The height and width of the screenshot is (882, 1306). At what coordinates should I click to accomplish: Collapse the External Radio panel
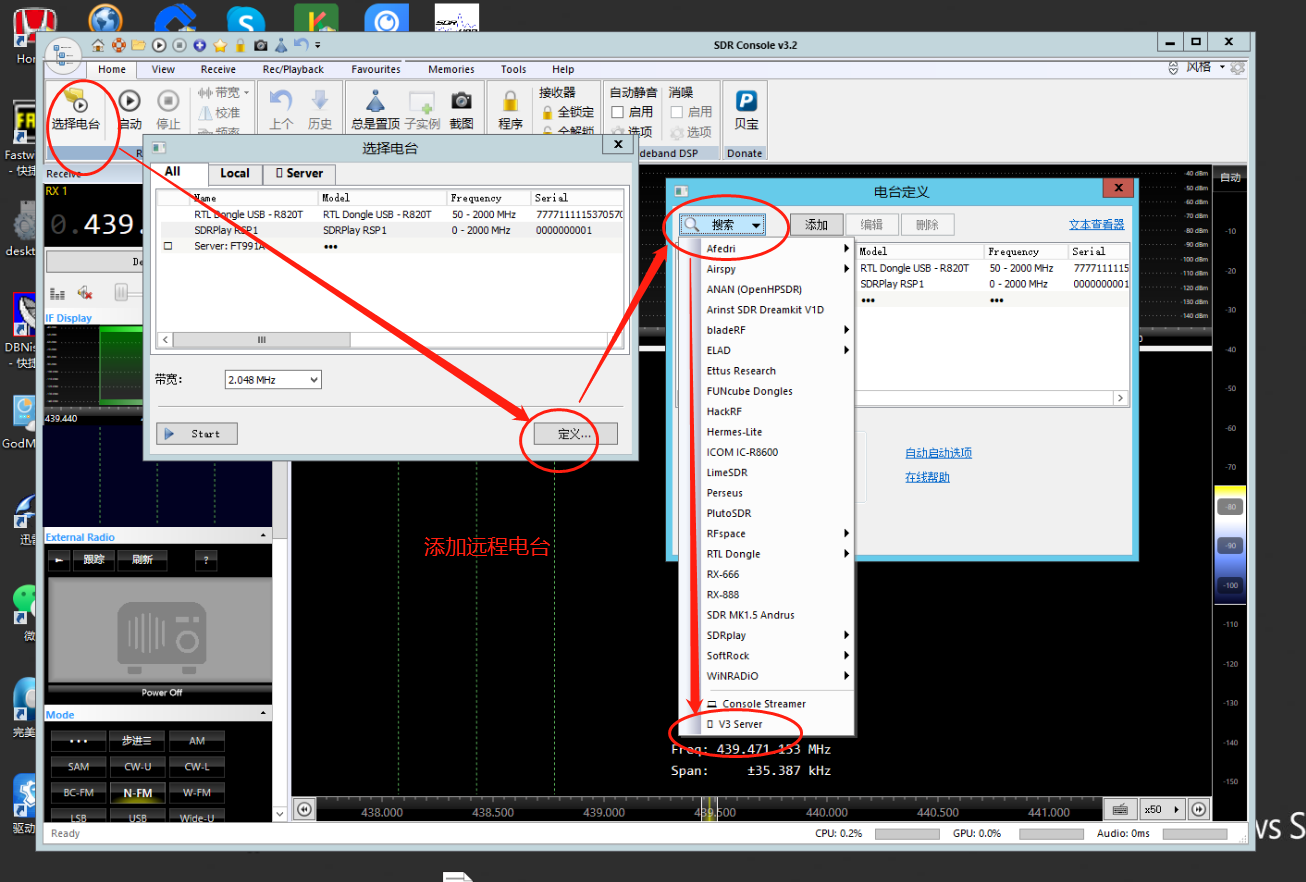(x=264, y=537)
